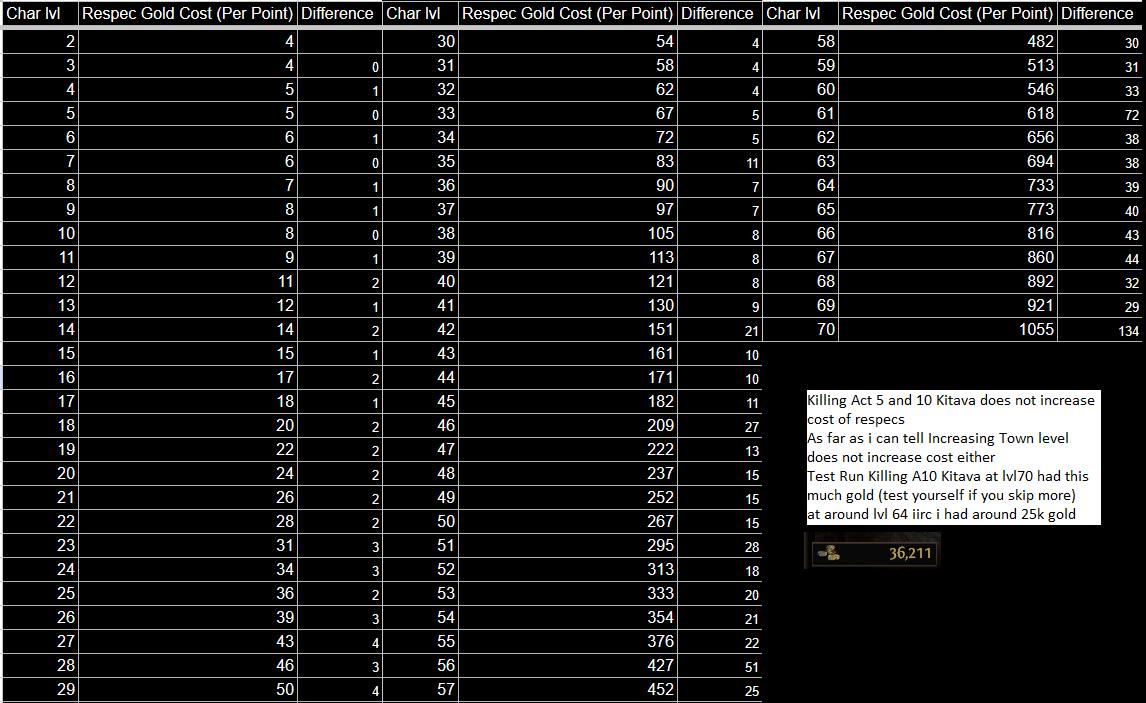Select char level cell 70

[800, 330]
